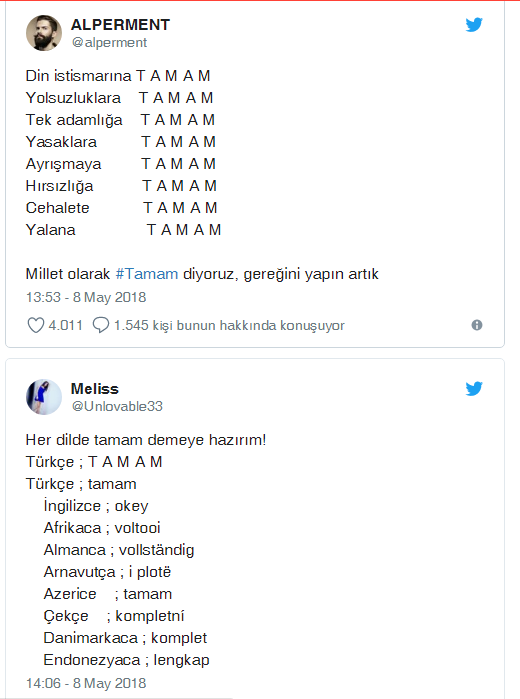The image size is (520, 699).
Task: Open the 14:06 - 8 May 2018 timestamp
Action: point(86,683)
